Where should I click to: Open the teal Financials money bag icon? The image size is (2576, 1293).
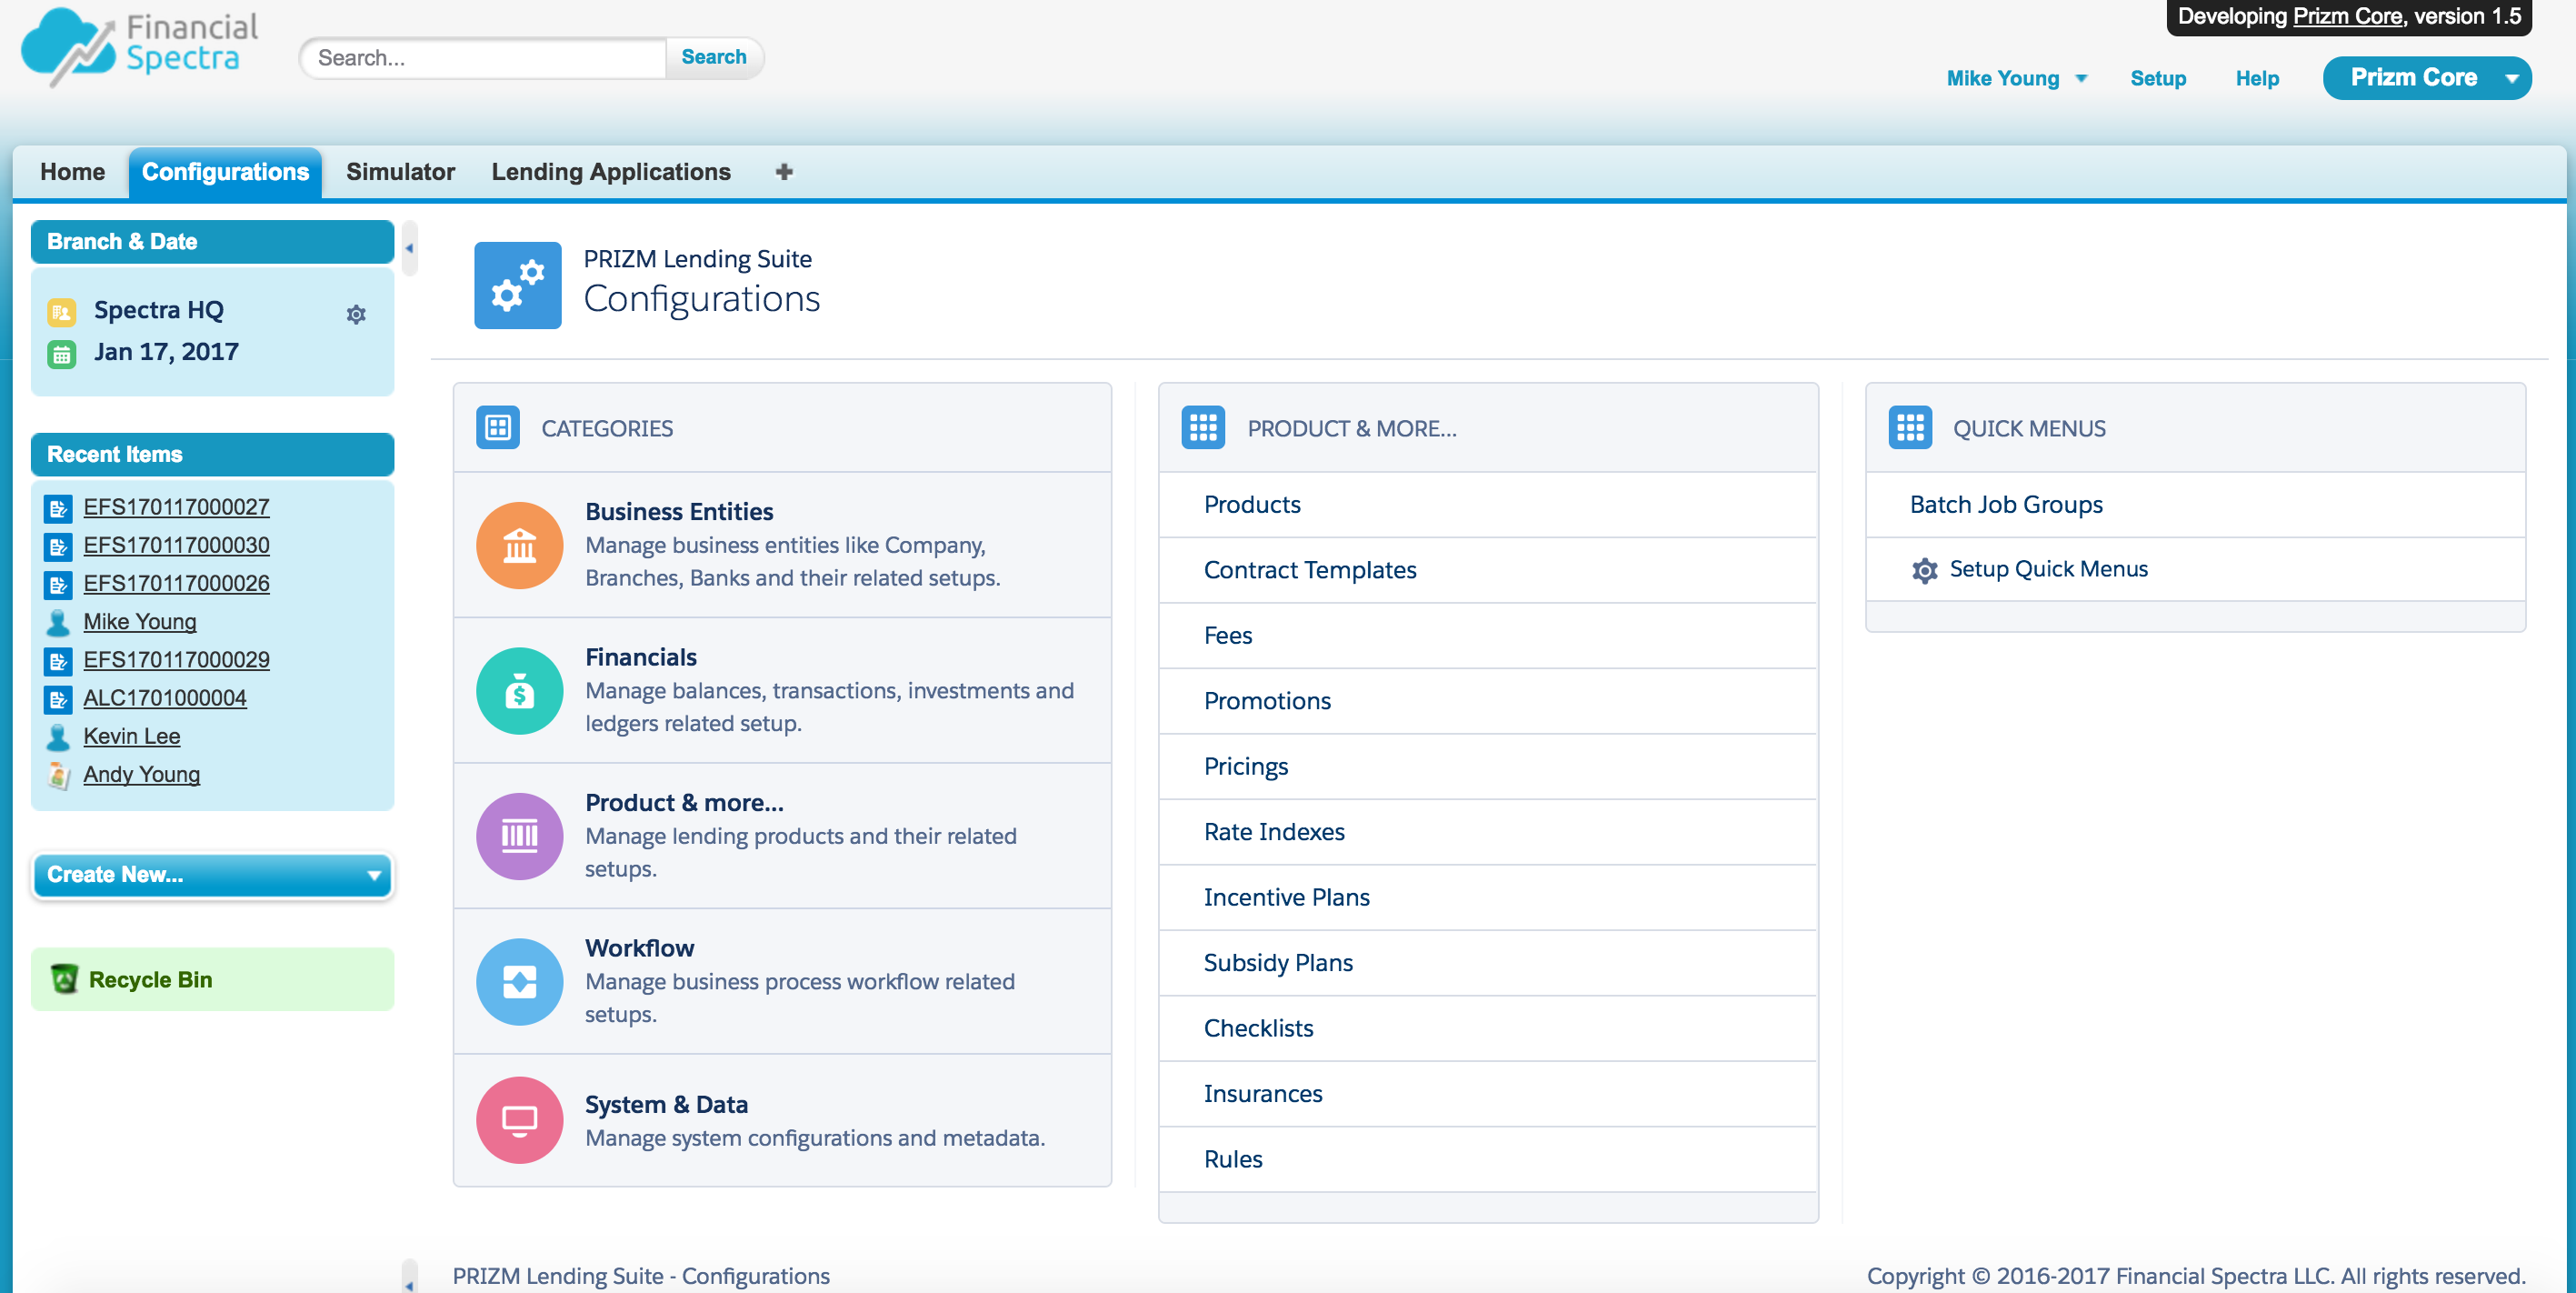520,691
